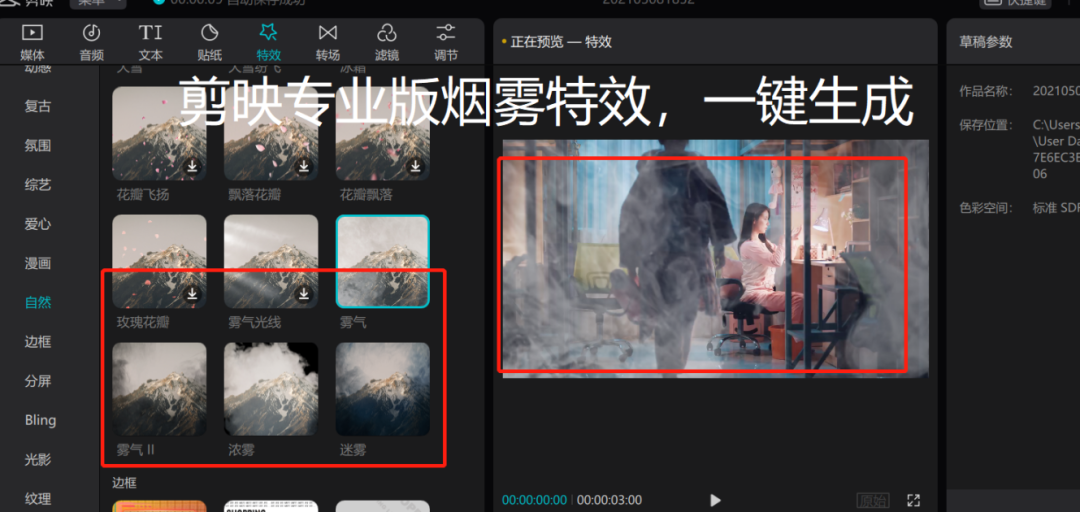Enter fullscreen preview mode
This screenshot has width=1080, height=512.
913,500
